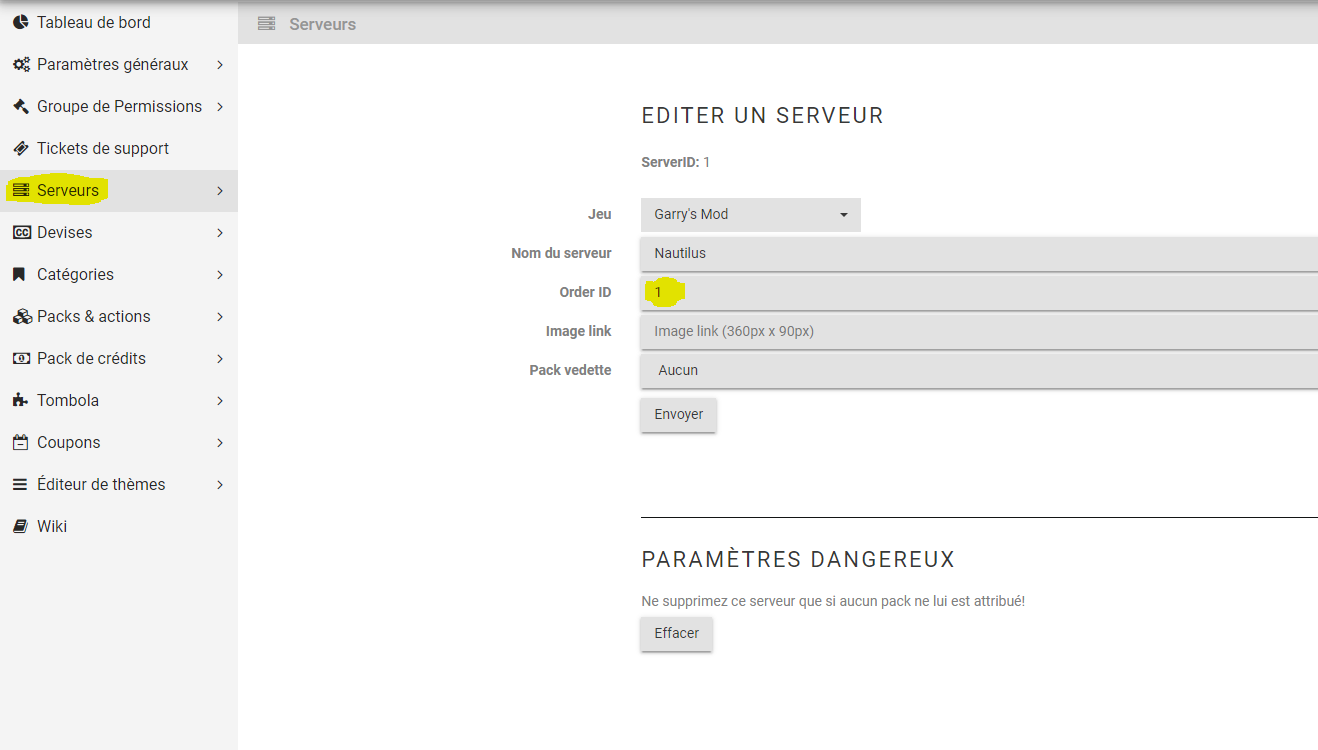
Task: Click the 'ServerID: 1' text
Action: coord(676,162)
